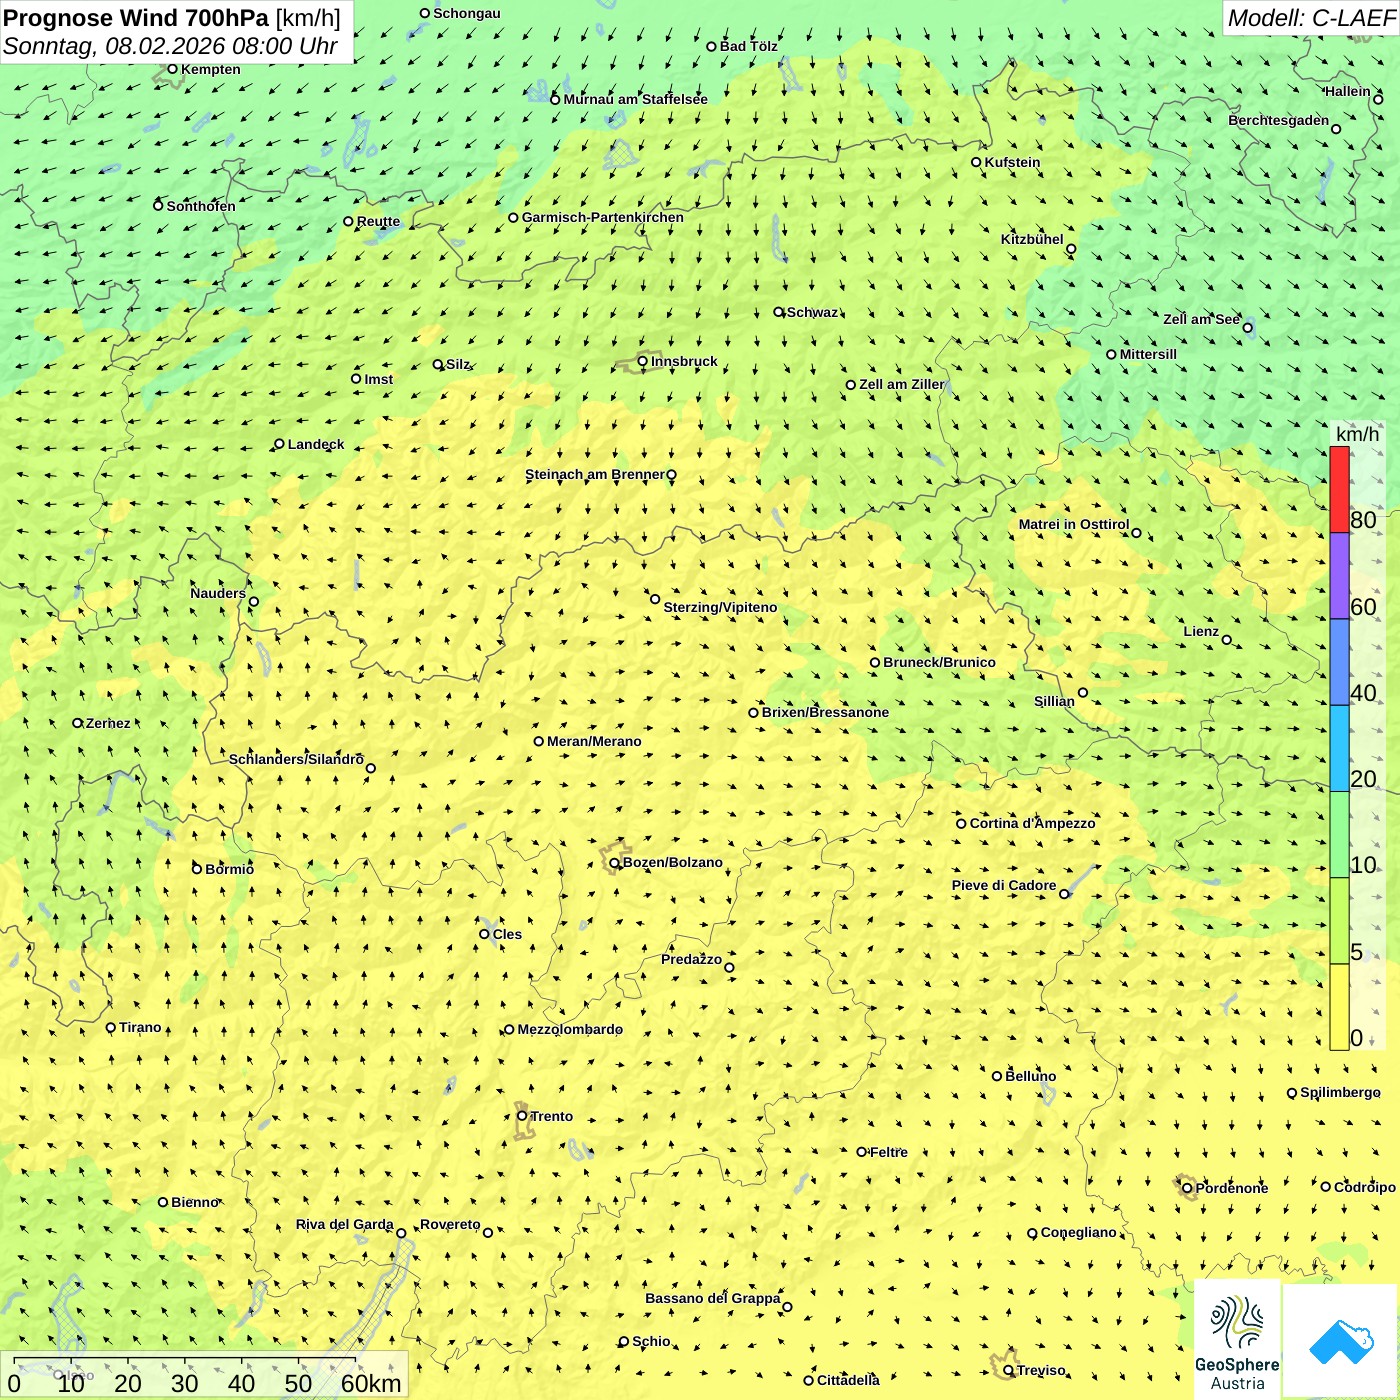Click the 'Schio' label
The height and width of the screenshot is (1400, 1400).
tap(651, 1341)
